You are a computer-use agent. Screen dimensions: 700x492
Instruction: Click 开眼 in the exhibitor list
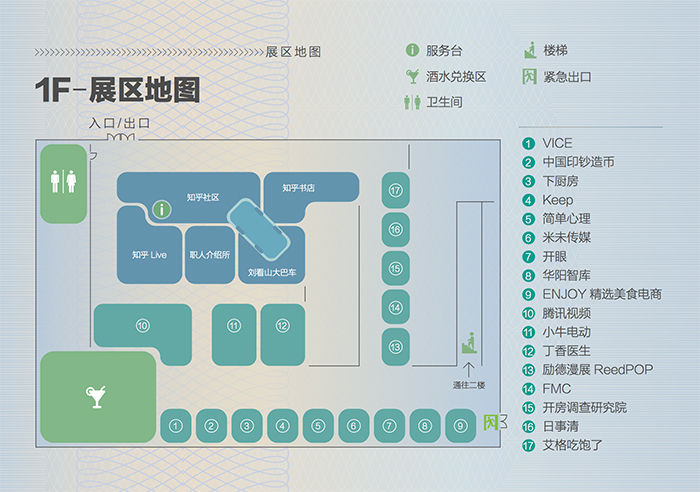click(x=554, y=257)
